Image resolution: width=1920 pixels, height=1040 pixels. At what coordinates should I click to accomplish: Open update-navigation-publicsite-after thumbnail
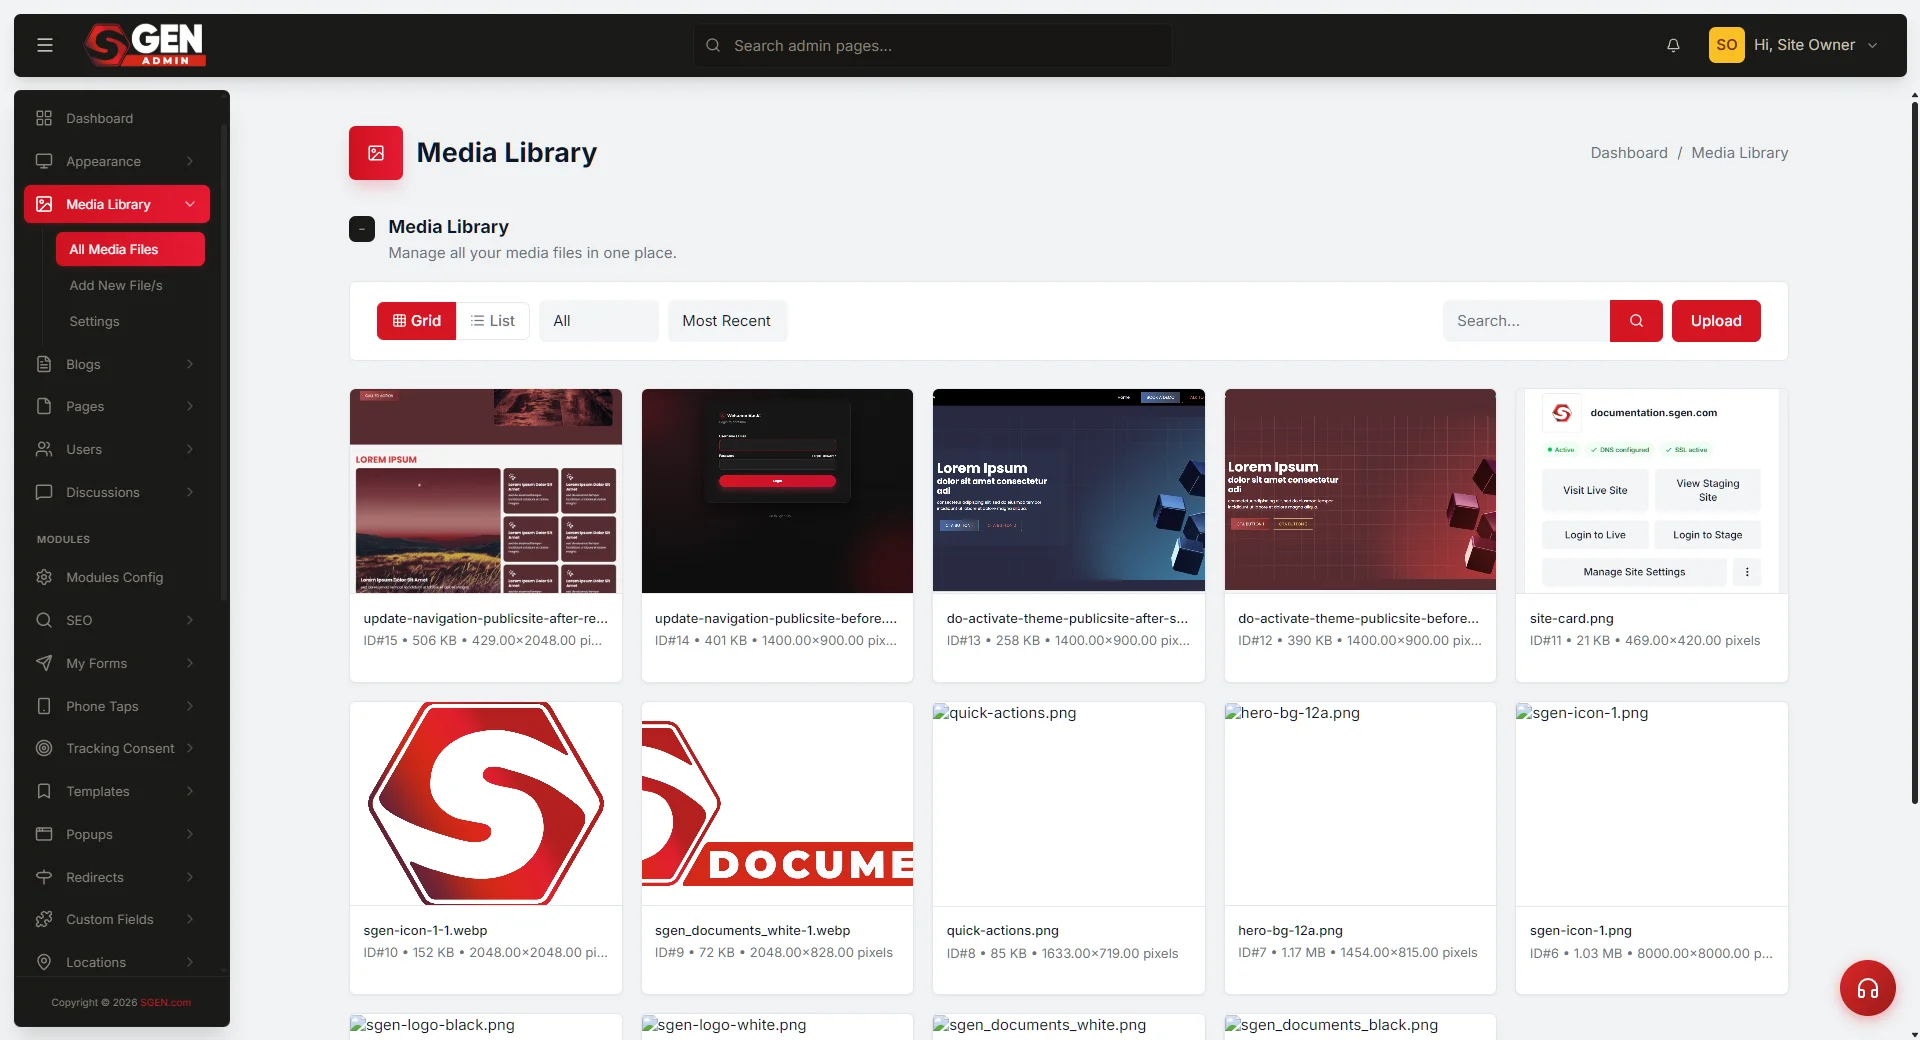(486, 491)
